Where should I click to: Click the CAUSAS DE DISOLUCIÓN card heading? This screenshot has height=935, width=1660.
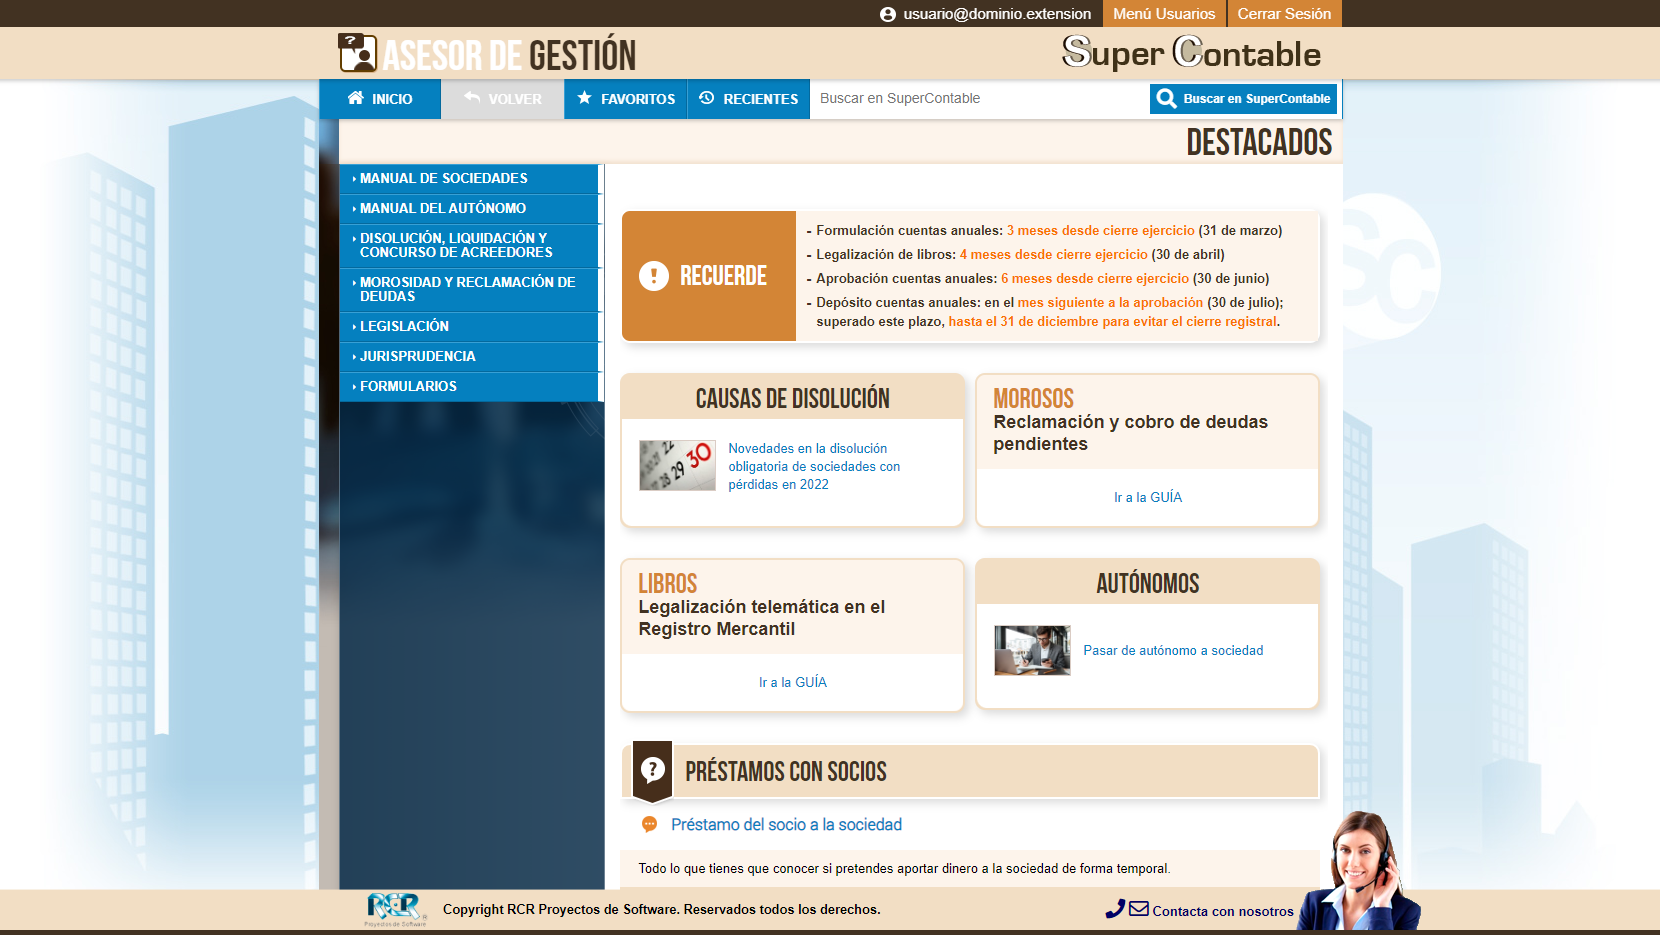[793, 398]
